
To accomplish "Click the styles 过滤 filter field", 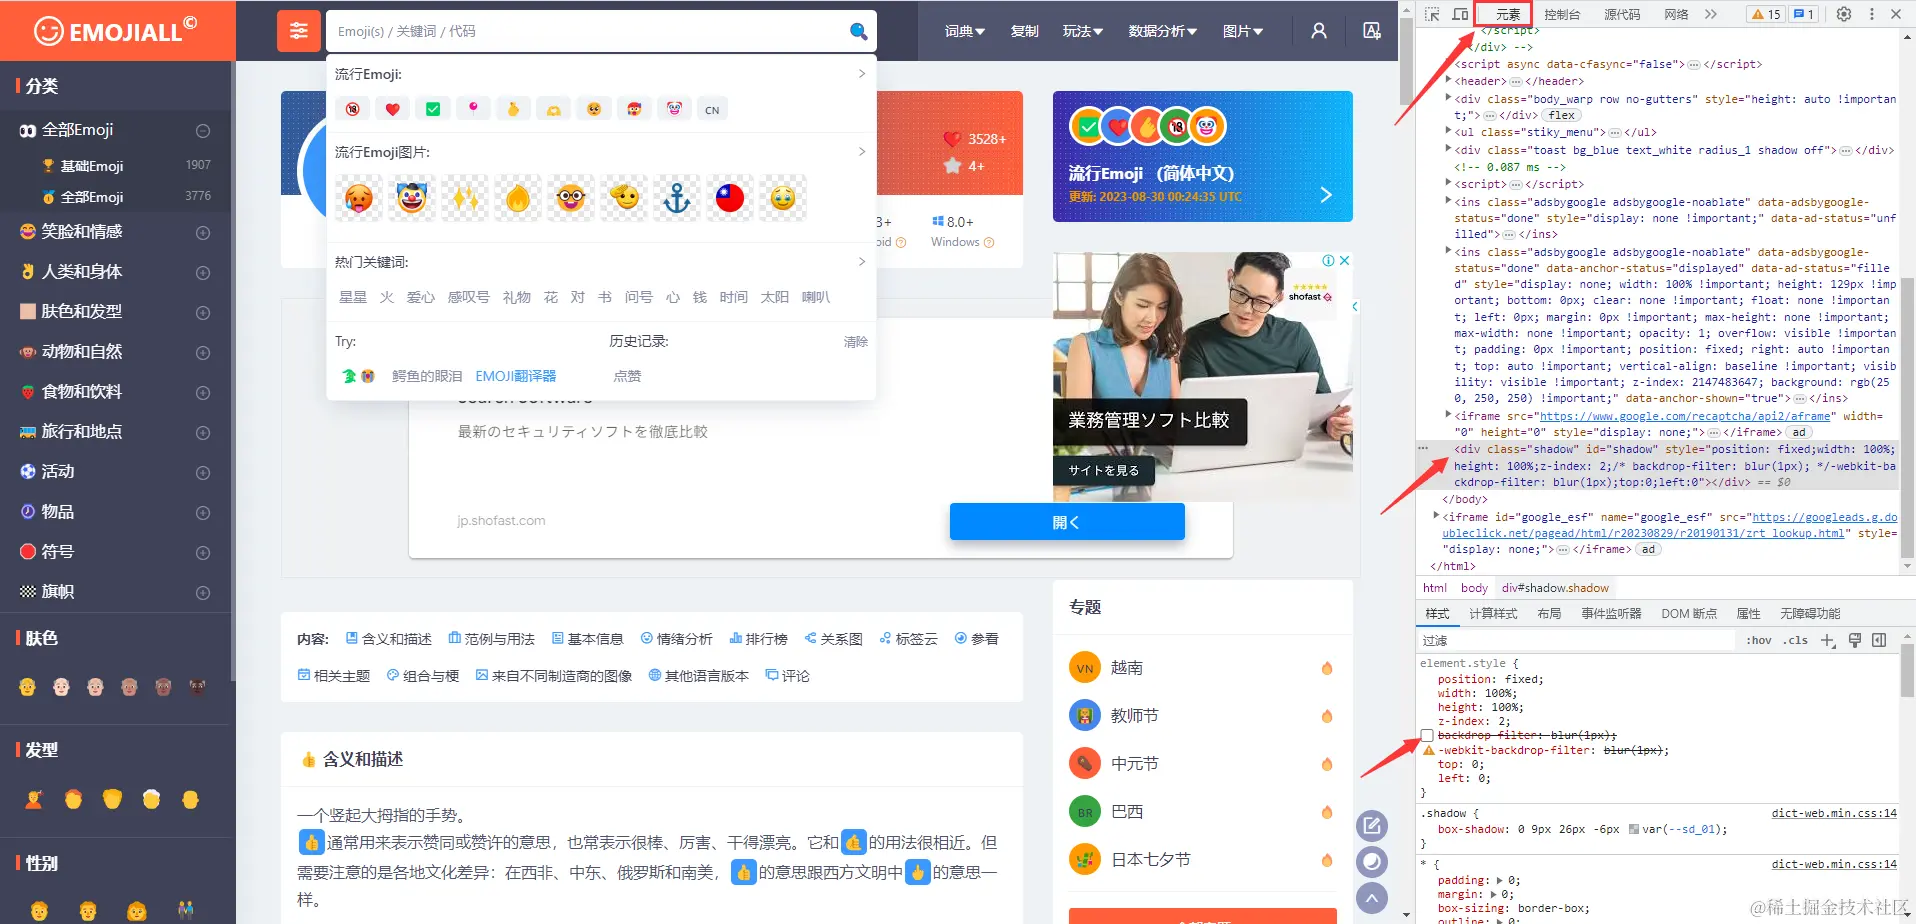I will (1576, 640).
